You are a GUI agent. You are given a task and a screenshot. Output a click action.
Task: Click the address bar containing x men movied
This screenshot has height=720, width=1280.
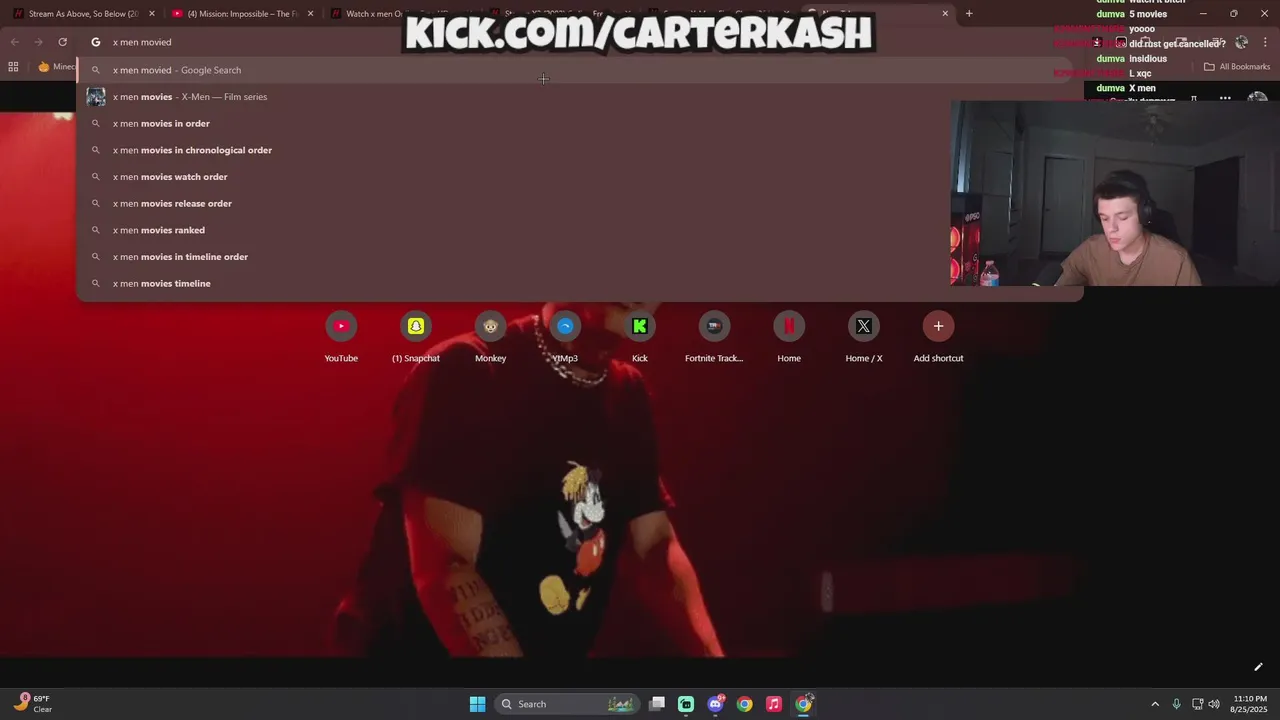click(x=575, y=42)
